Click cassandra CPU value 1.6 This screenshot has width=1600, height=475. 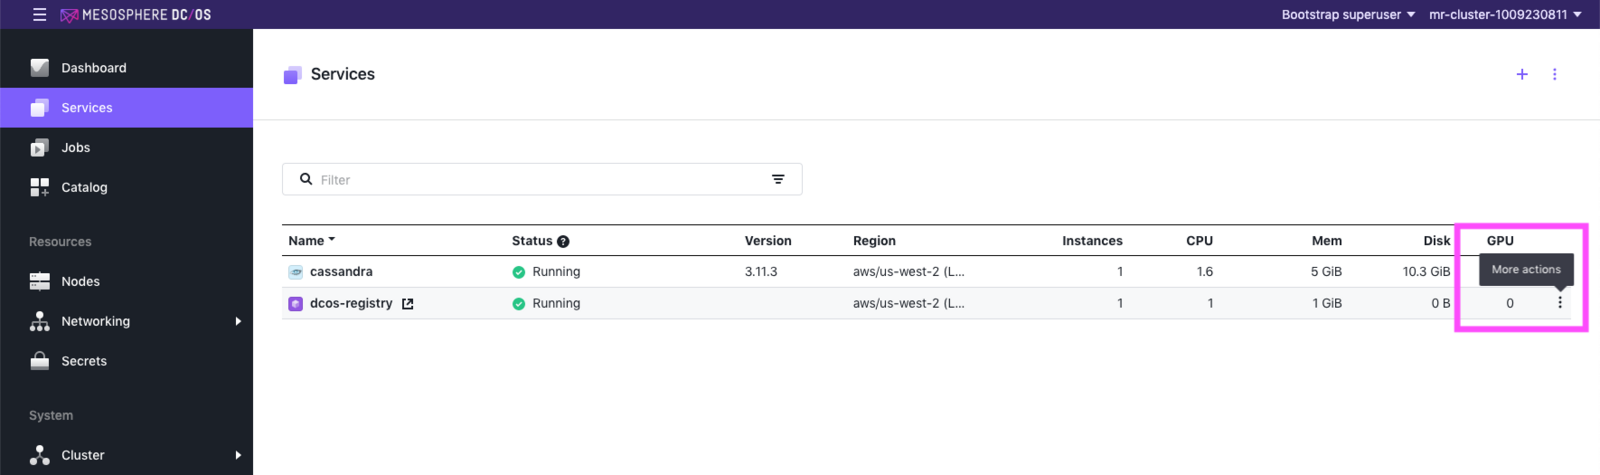1205,272
